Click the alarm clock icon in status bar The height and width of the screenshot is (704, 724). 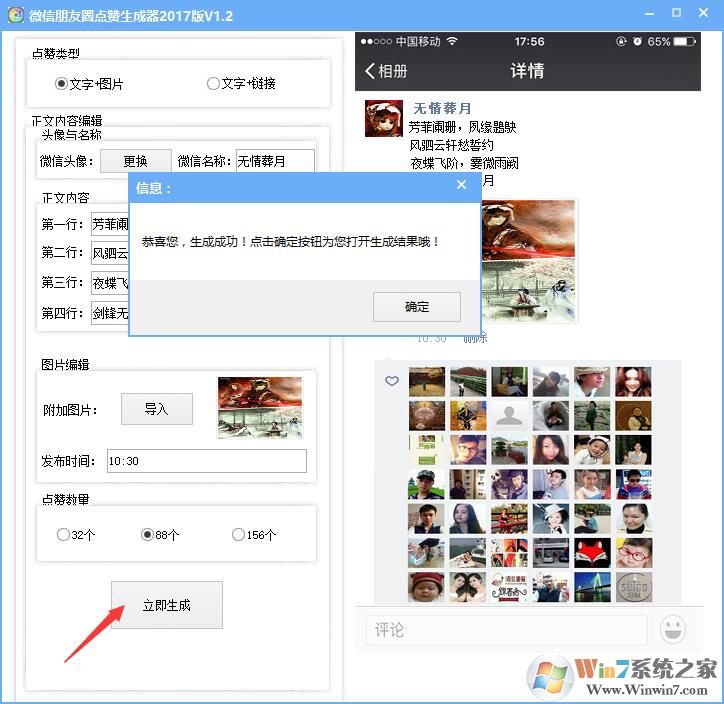click(x=637, y=42)
